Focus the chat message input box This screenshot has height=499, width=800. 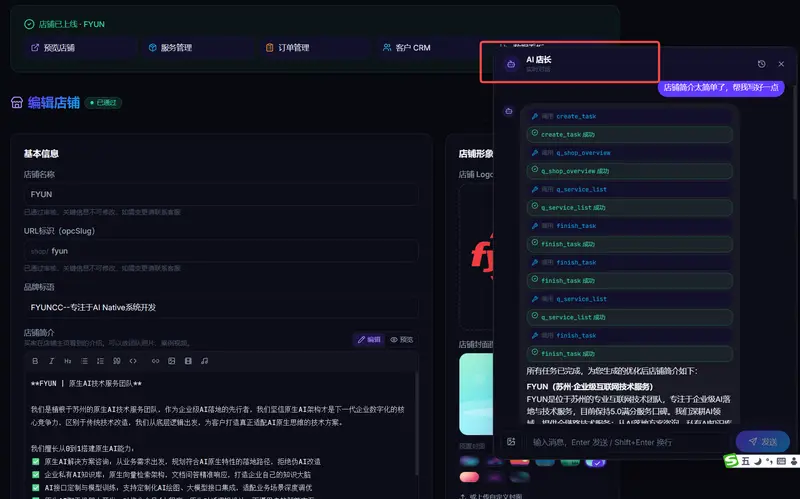pos(627,442)
